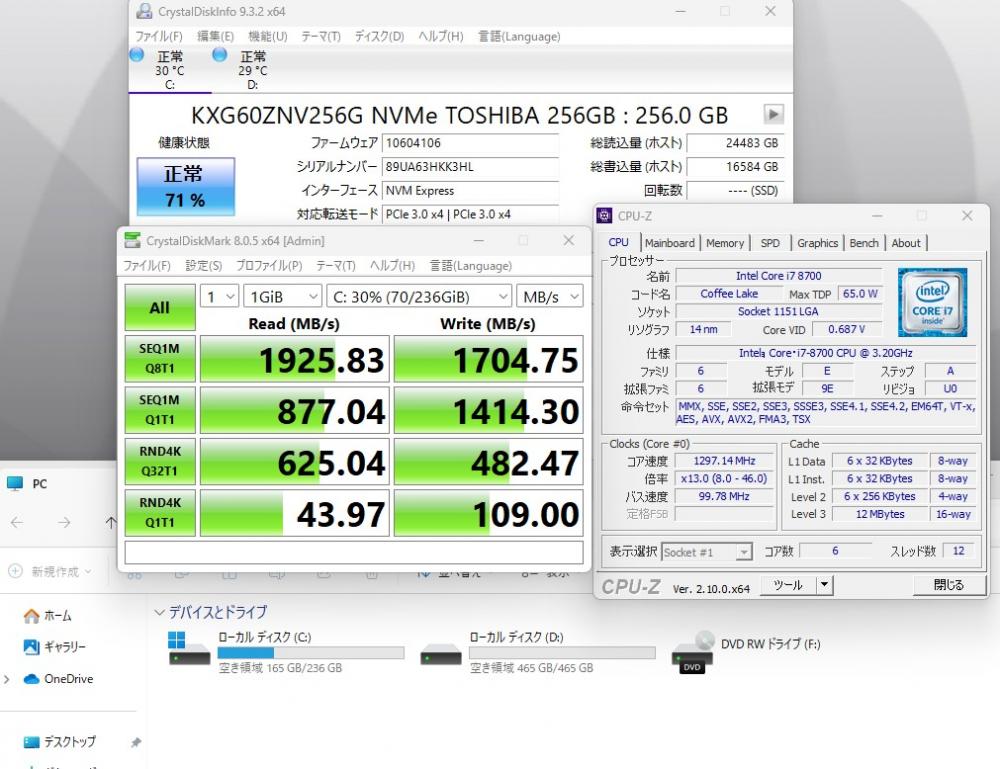
Task: Go back in File Explorer
Action: pos(17,523)
